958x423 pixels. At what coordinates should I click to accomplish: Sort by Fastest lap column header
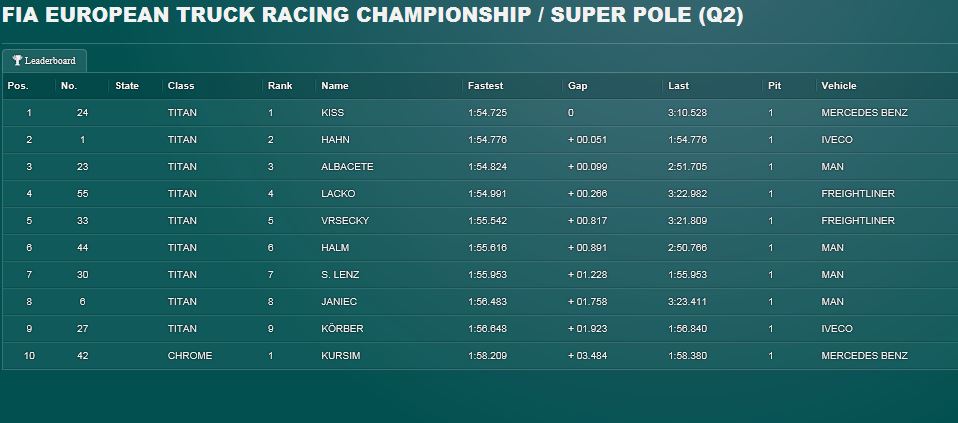pyautogui.click(x=486, y=86)
